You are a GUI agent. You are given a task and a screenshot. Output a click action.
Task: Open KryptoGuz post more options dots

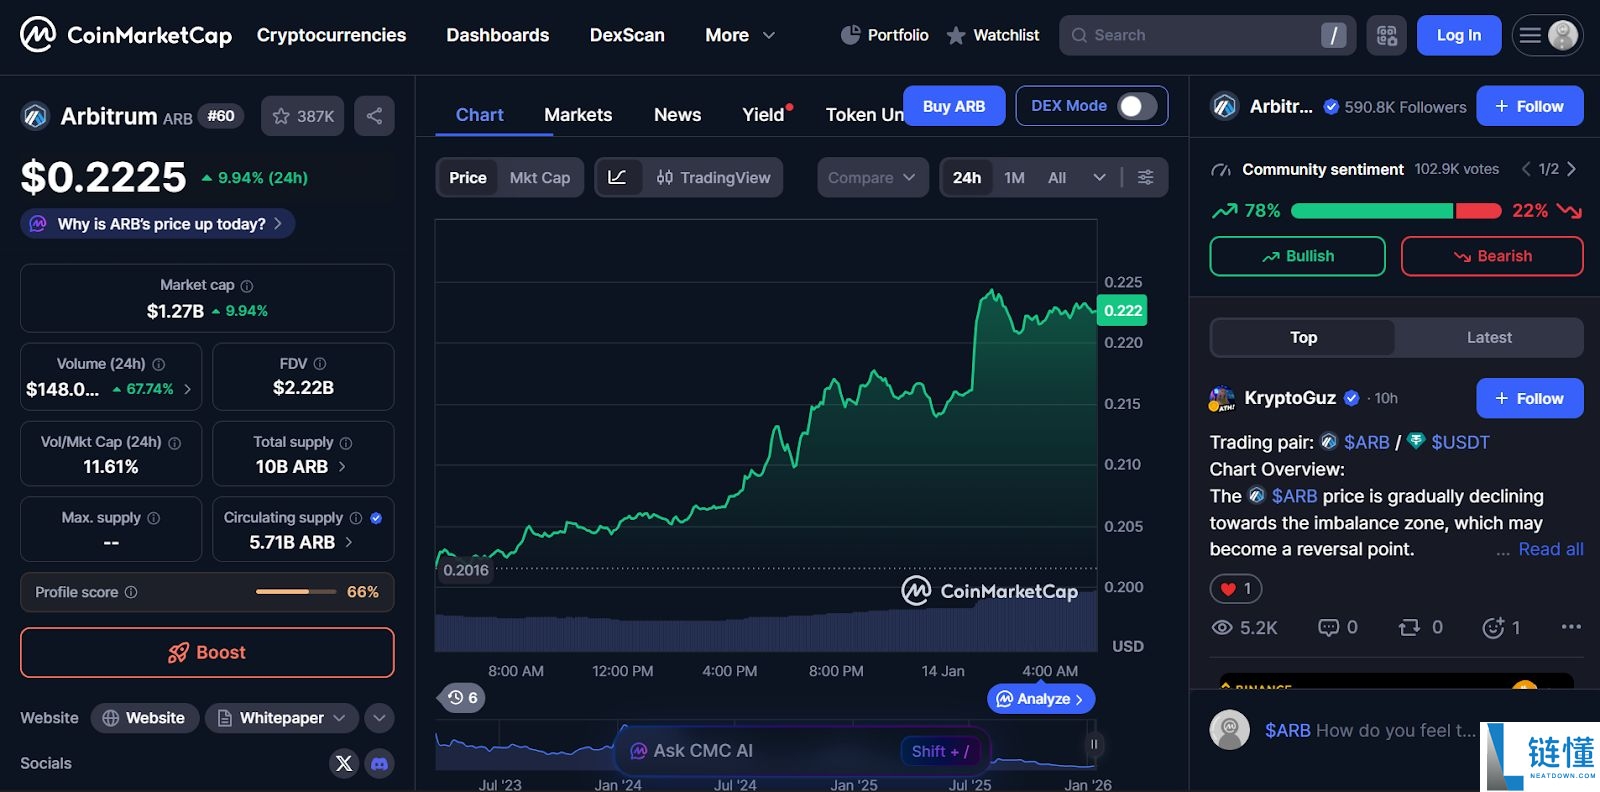[x=1571, y=627]
